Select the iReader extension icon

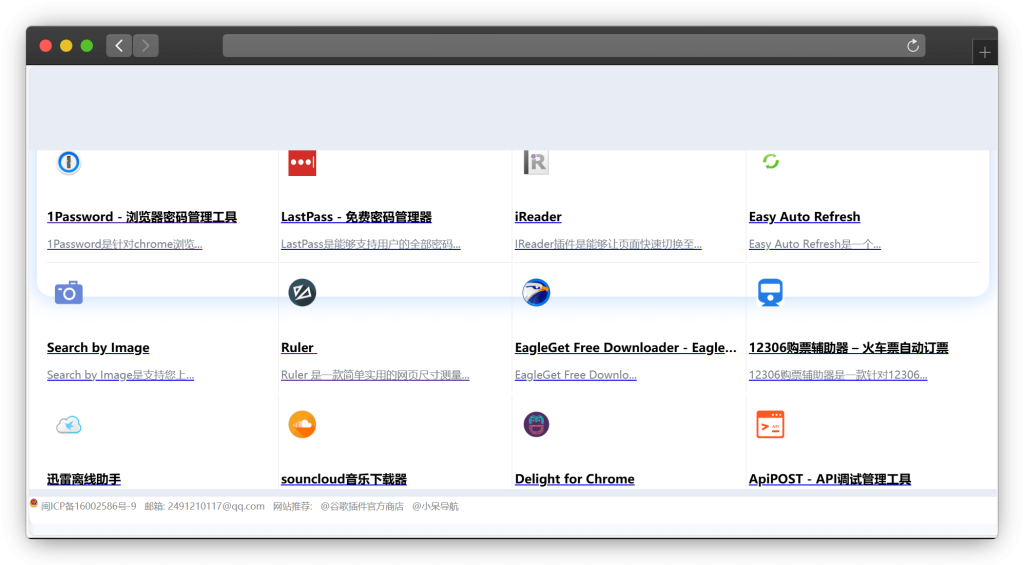point(536,162)
